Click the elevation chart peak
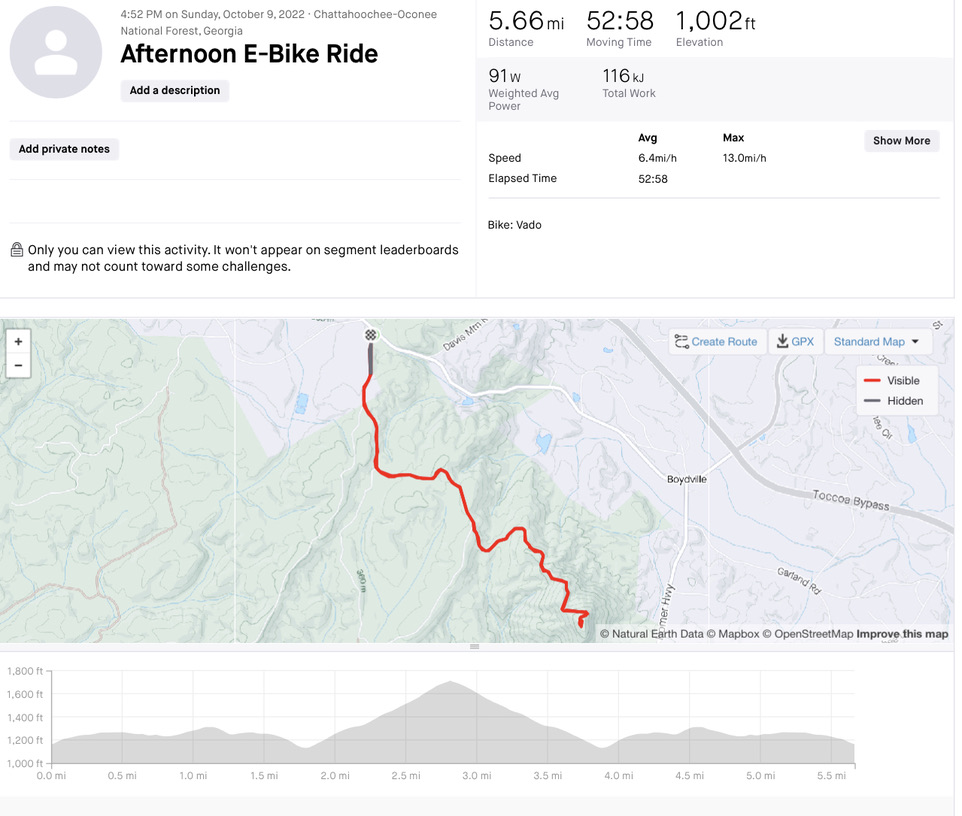Screen dimensions: 962x816 452,683
